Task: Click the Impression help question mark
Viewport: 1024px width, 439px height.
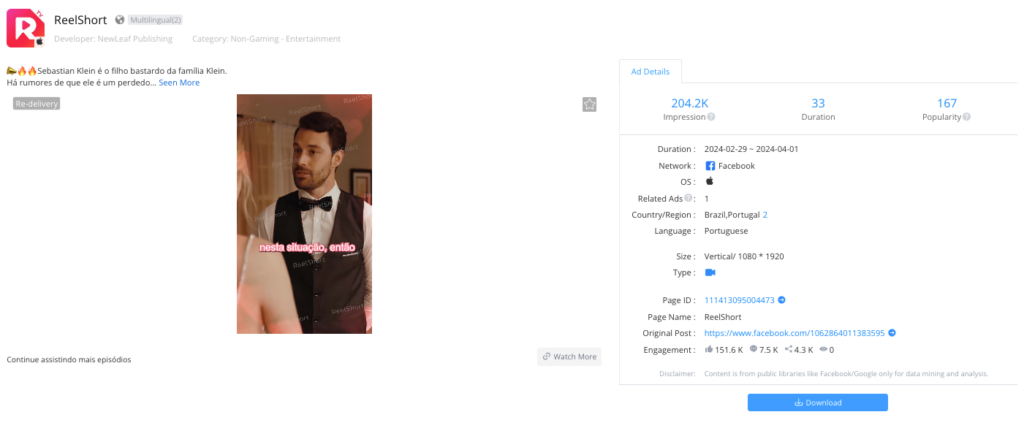Action: coord(711,117)
